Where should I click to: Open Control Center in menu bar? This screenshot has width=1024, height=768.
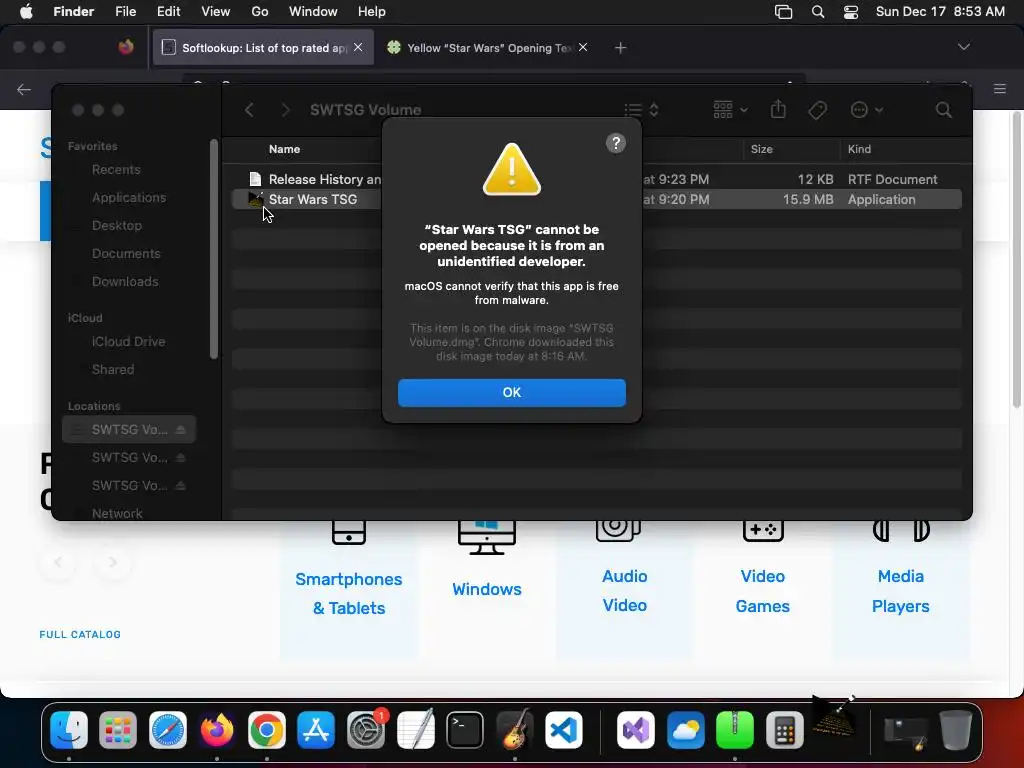850,11
